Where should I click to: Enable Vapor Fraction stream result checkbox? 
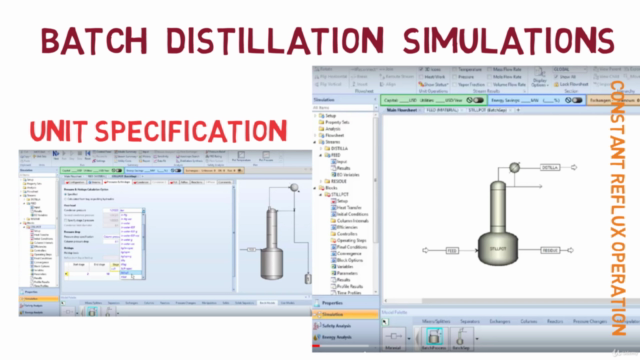[455, 84]
